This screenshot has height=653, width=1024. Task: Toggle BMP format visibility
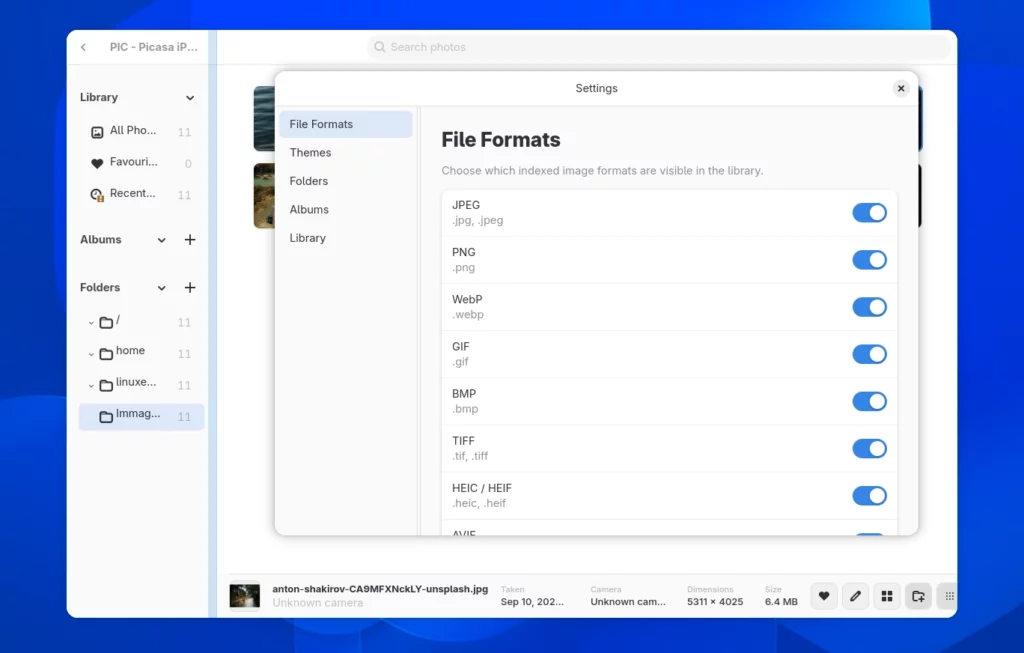[x=869, y=401]
